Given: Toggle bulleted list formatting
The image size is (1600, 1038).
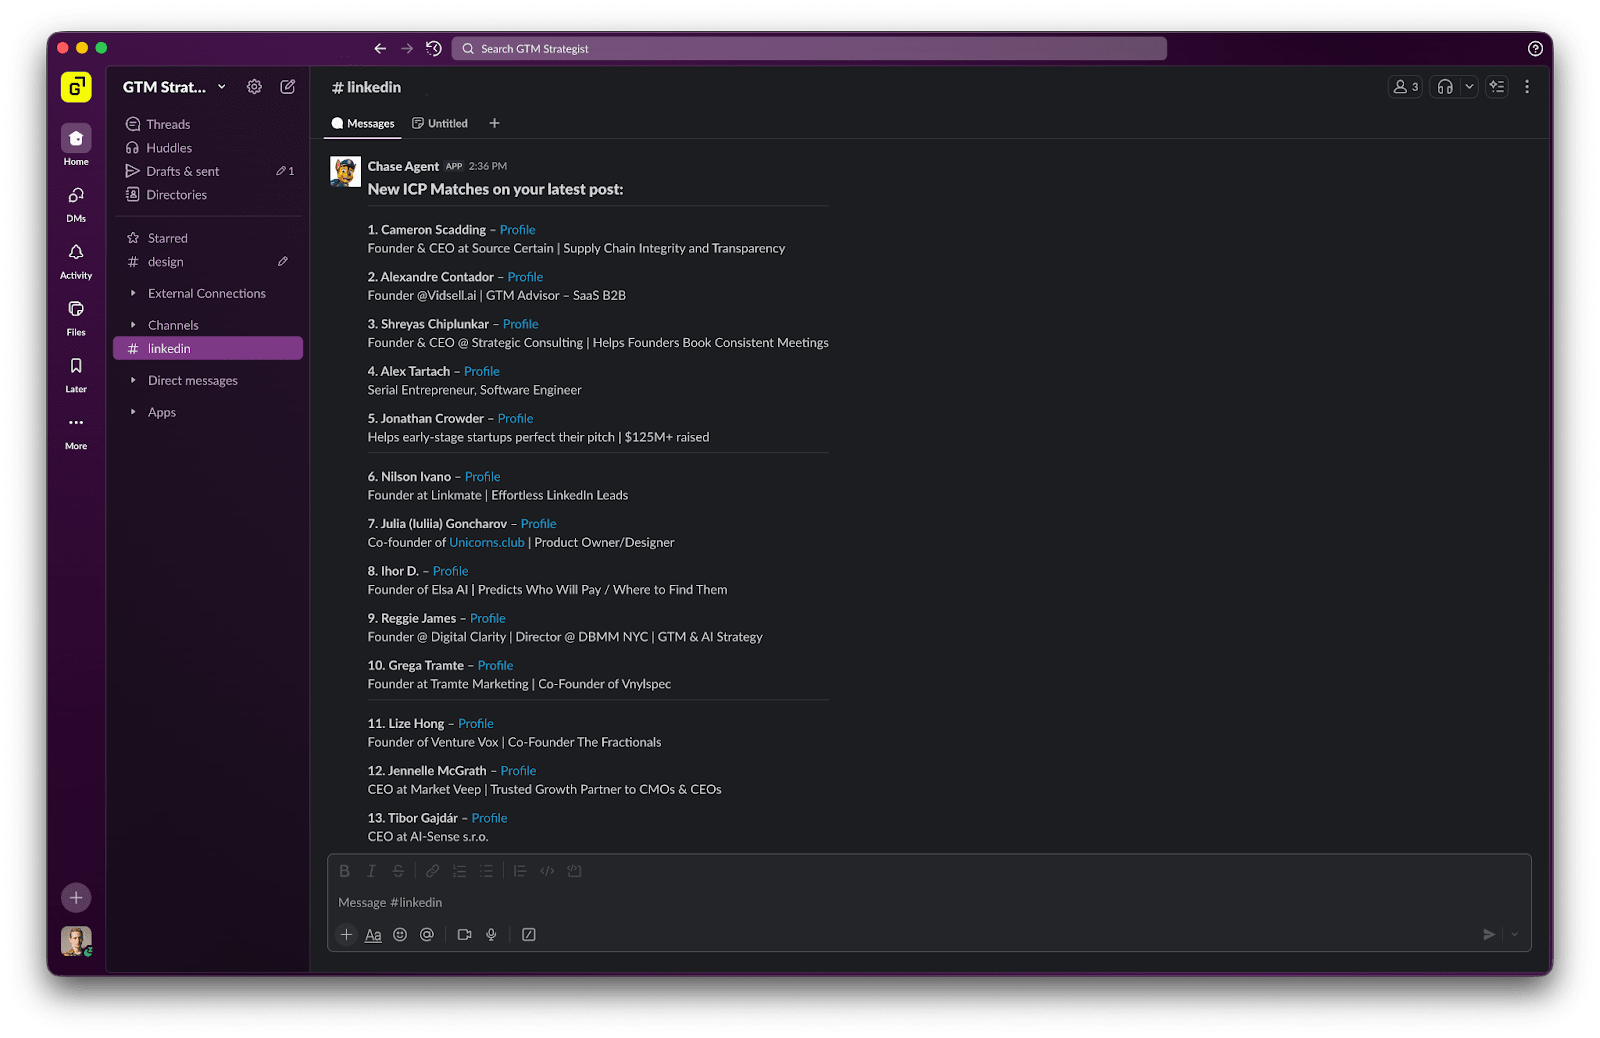Looking at the screenshot, I should coord(486,871).
